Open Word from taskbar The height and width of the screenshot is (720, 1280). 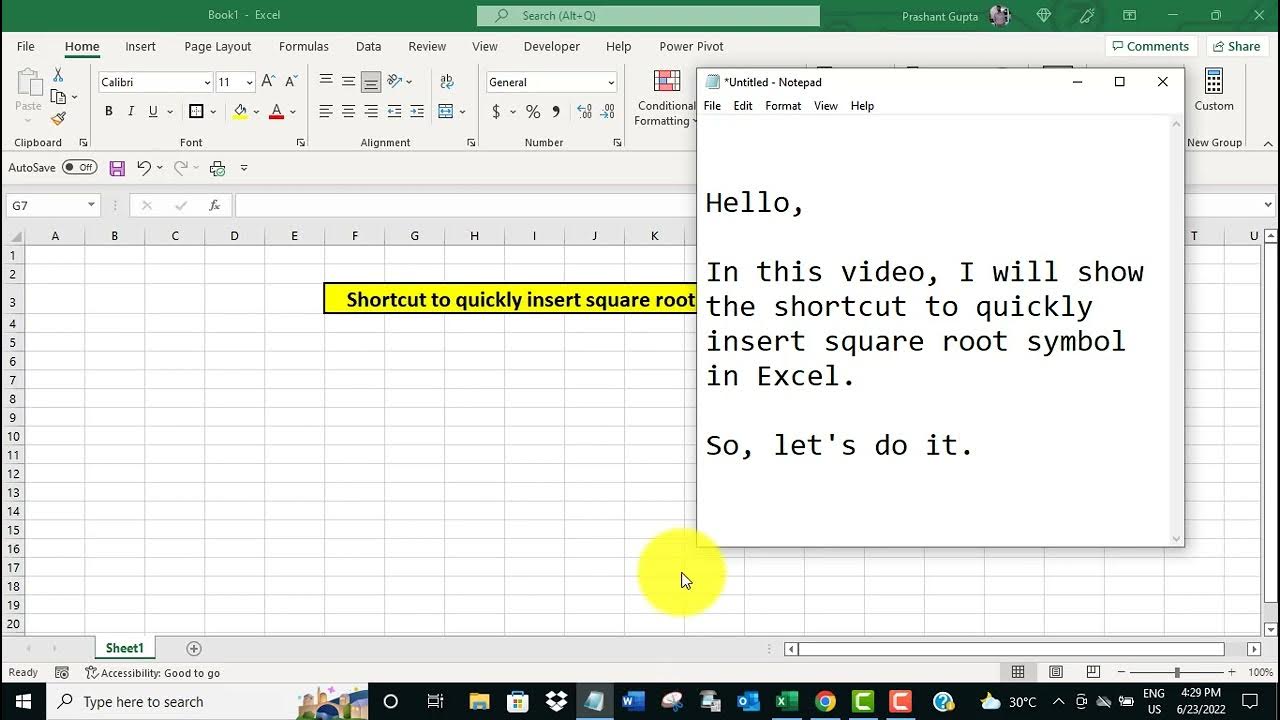tap(633, 701)
